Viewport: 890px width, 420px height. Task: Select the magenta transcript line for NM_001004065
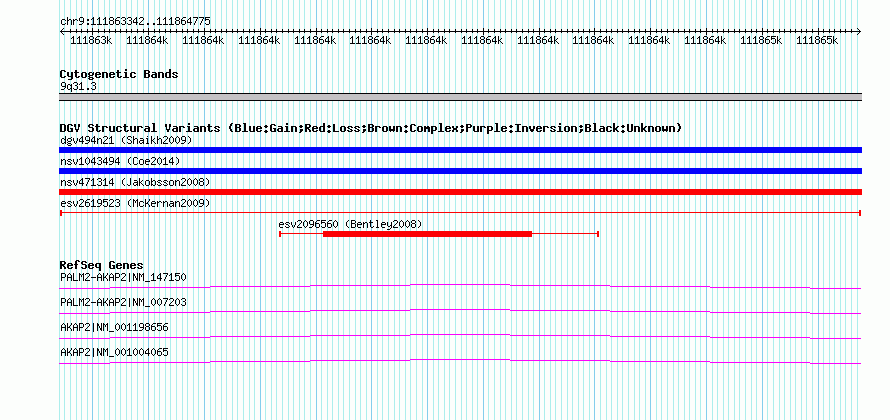point(460,361)
